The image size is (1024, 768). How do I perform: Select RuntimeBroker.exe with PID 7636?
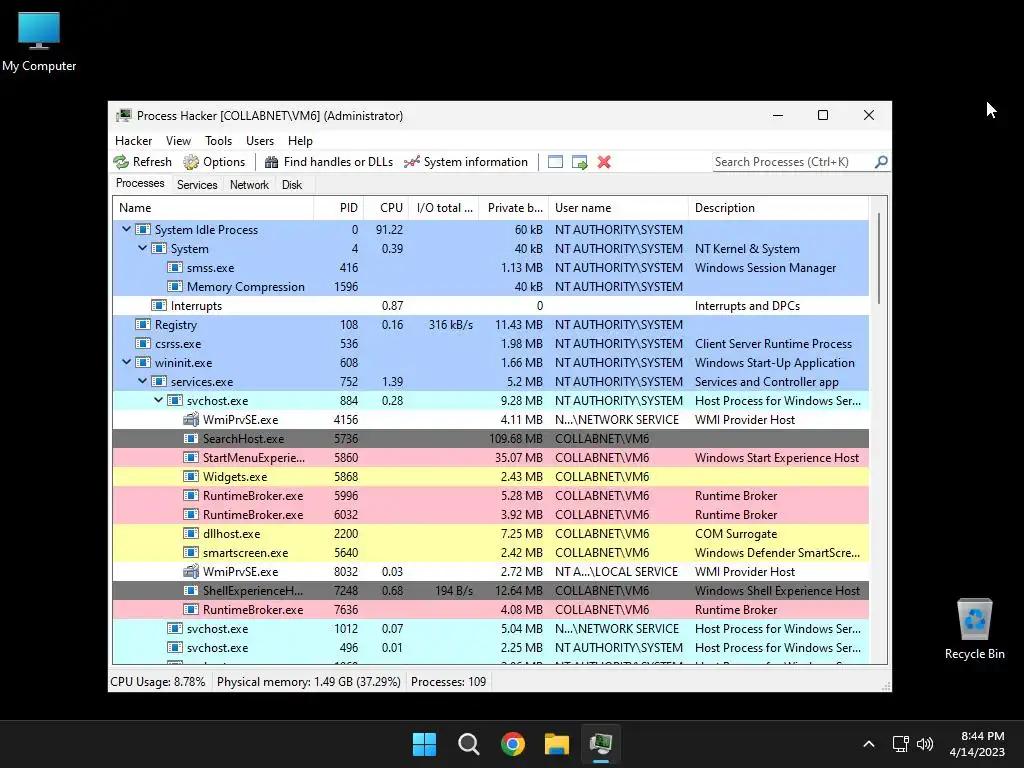(490, 609)
